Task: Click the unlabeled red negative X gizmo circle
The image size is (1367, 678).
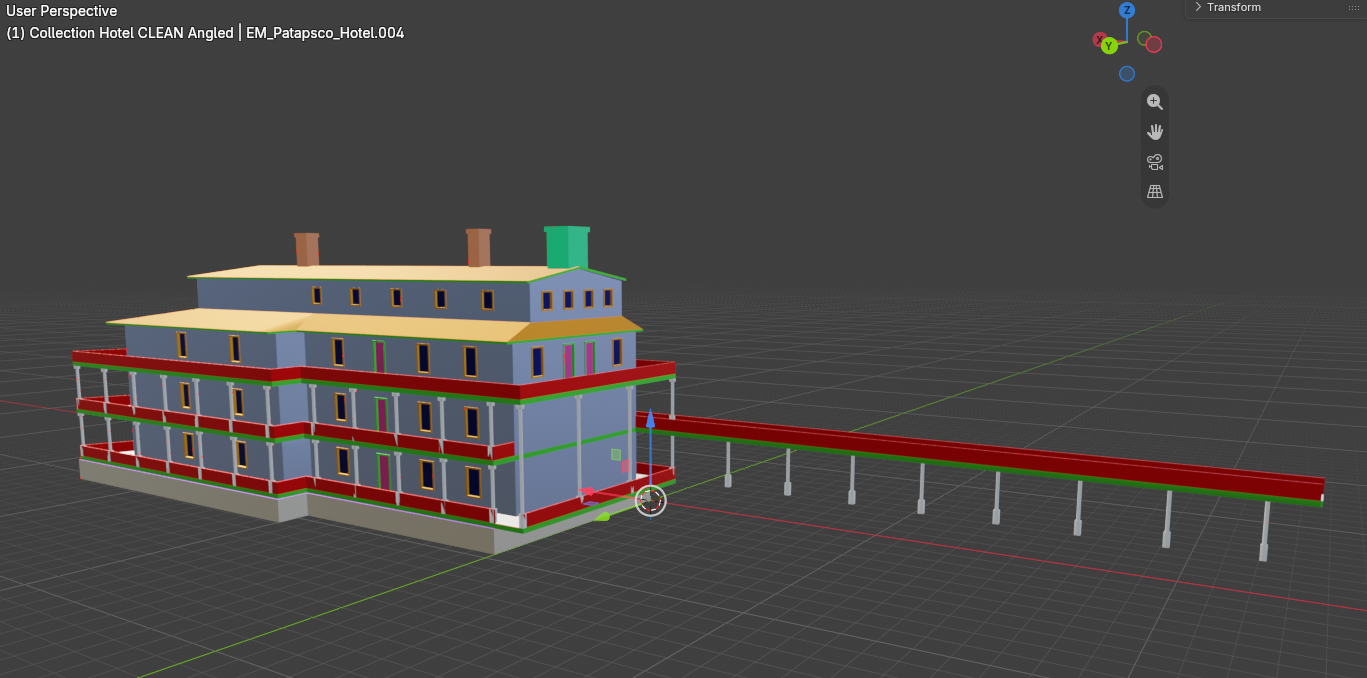Action: pyautogui.click(x=1154, y=44)
